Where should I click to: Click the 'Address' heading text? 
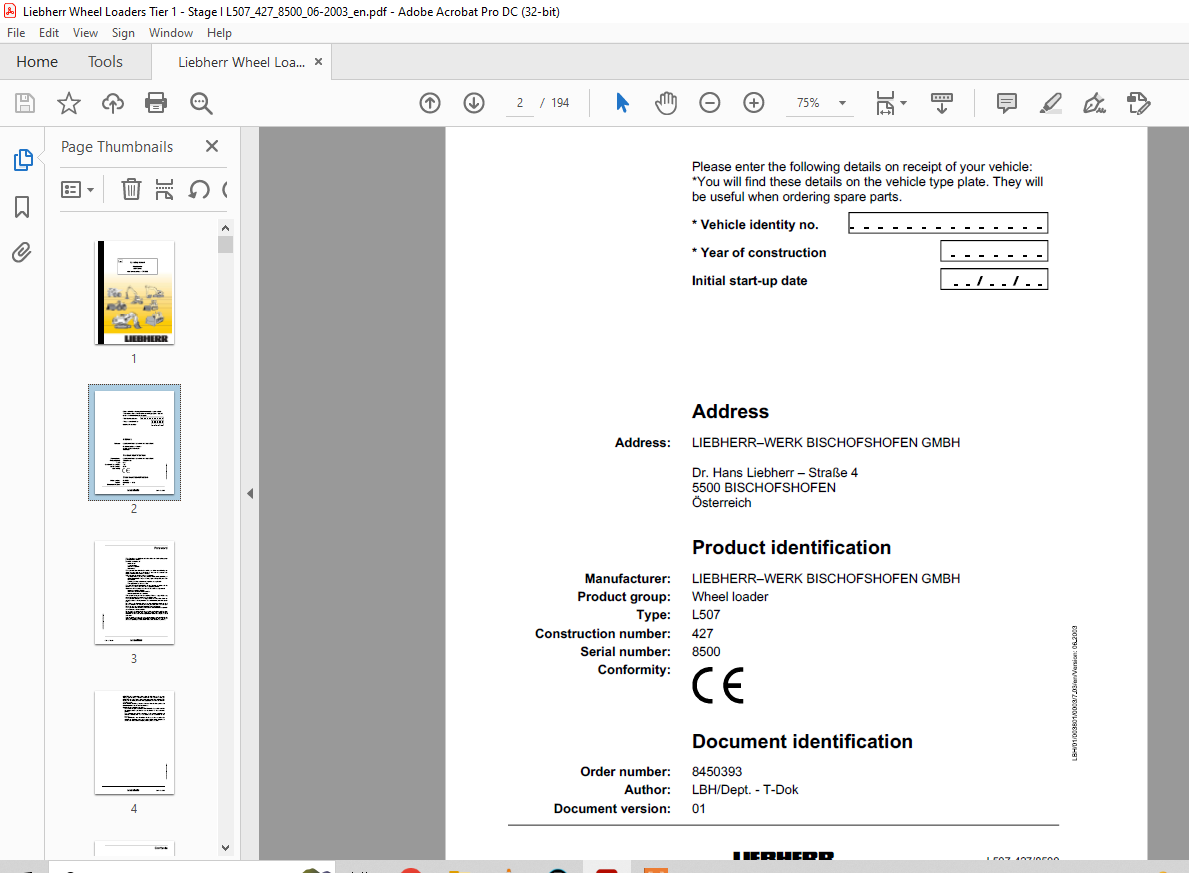pyautogui.click(x=730, y=411)
